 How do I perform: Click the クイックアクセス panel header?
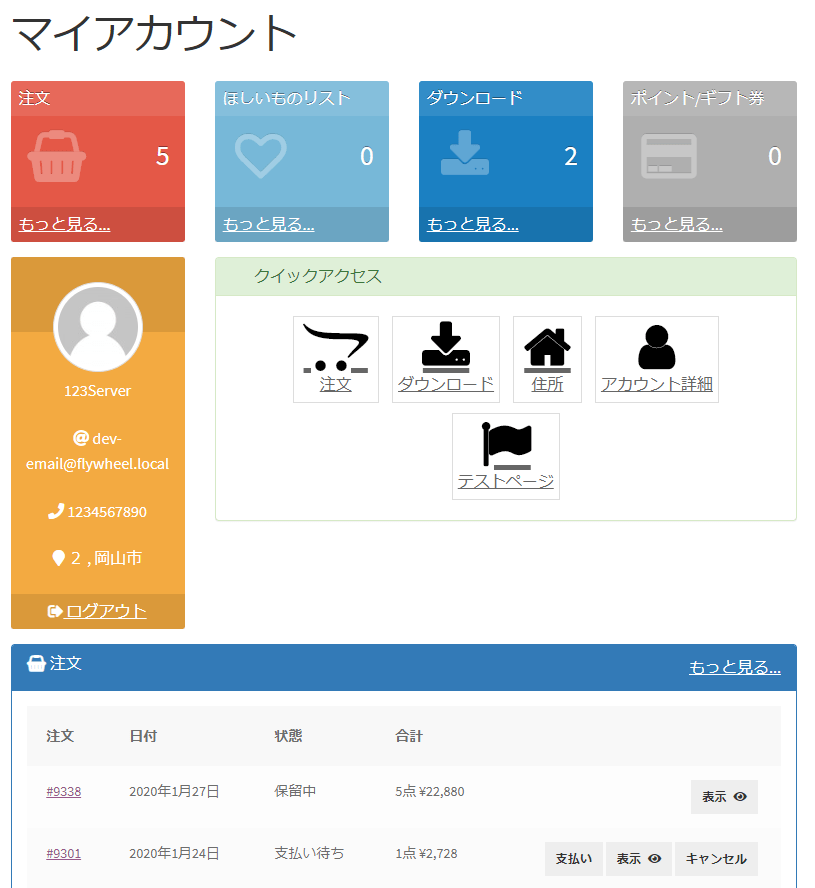click(506, 276)
